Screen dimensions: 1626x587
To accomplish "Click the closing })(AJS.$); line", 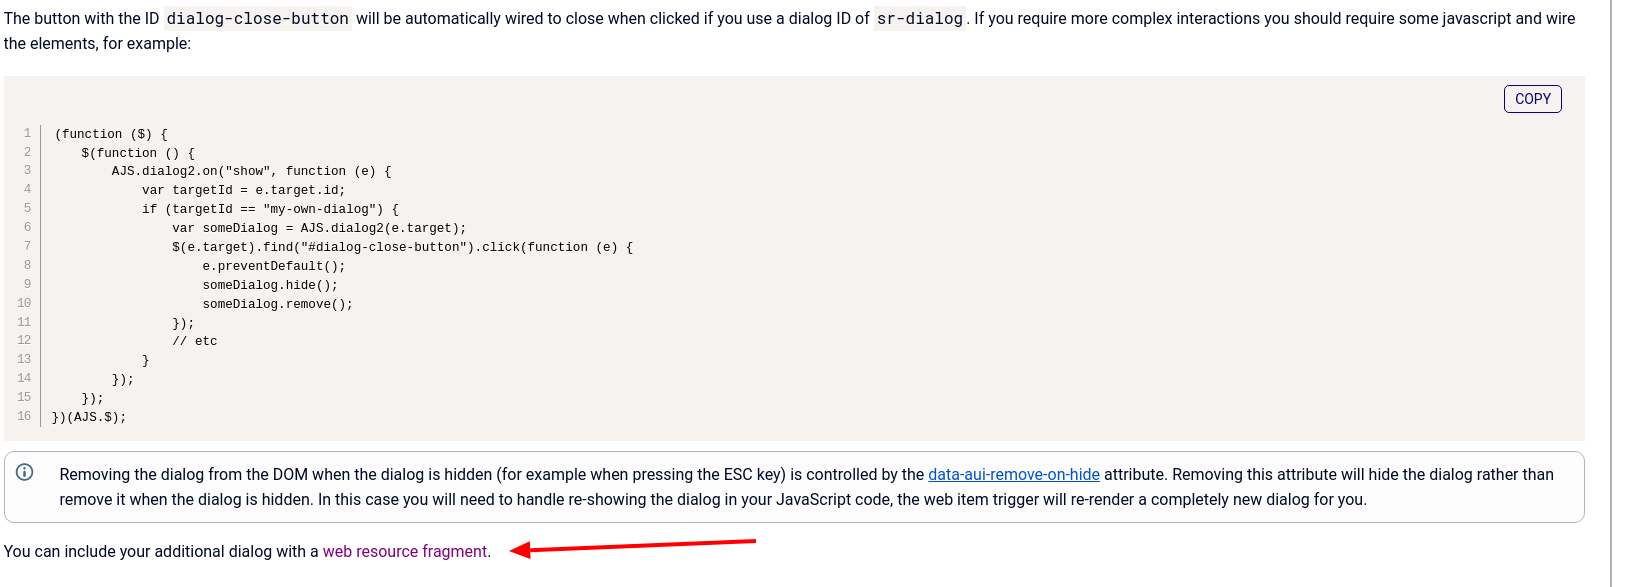I will pyautogui.click(x=87, y=416).
